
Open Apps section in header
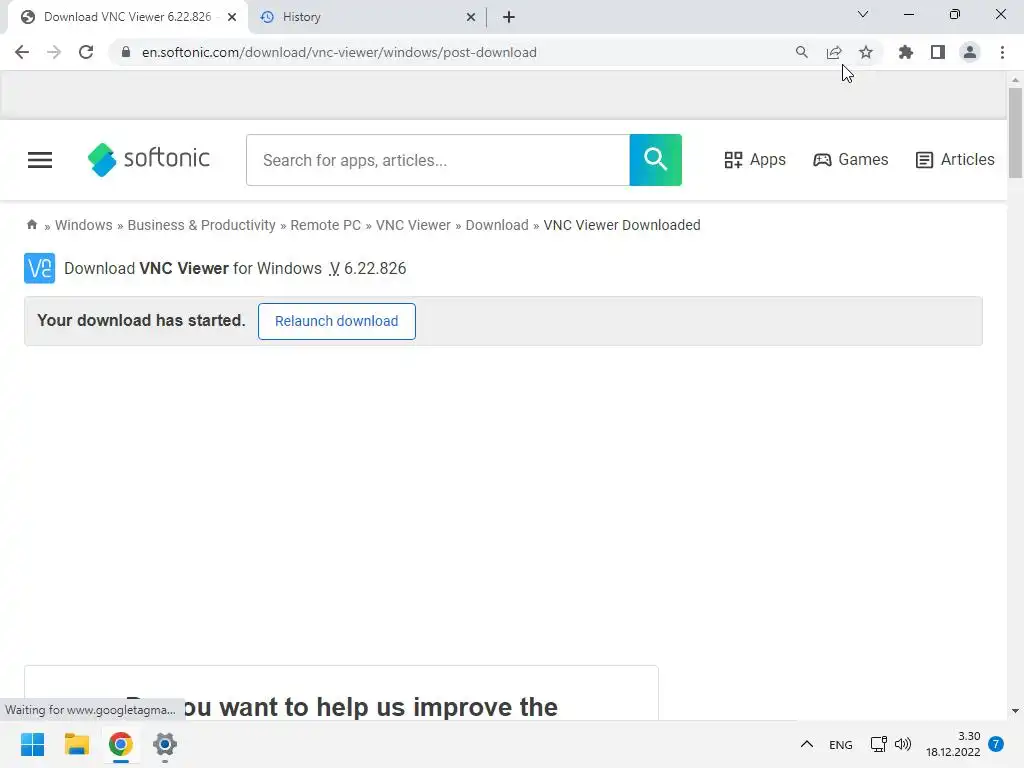click(x=755, y=159)
